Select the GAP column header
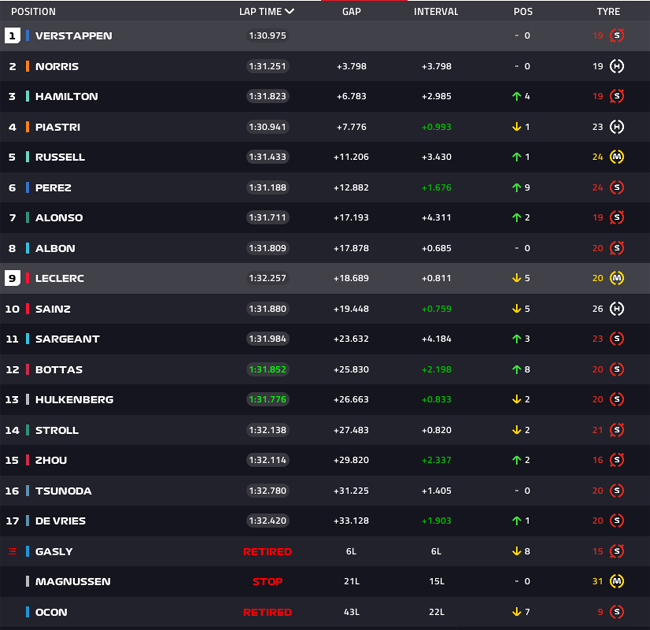Image resolution: width=650 pixels, height=630 pixels. tap(352, 12)
